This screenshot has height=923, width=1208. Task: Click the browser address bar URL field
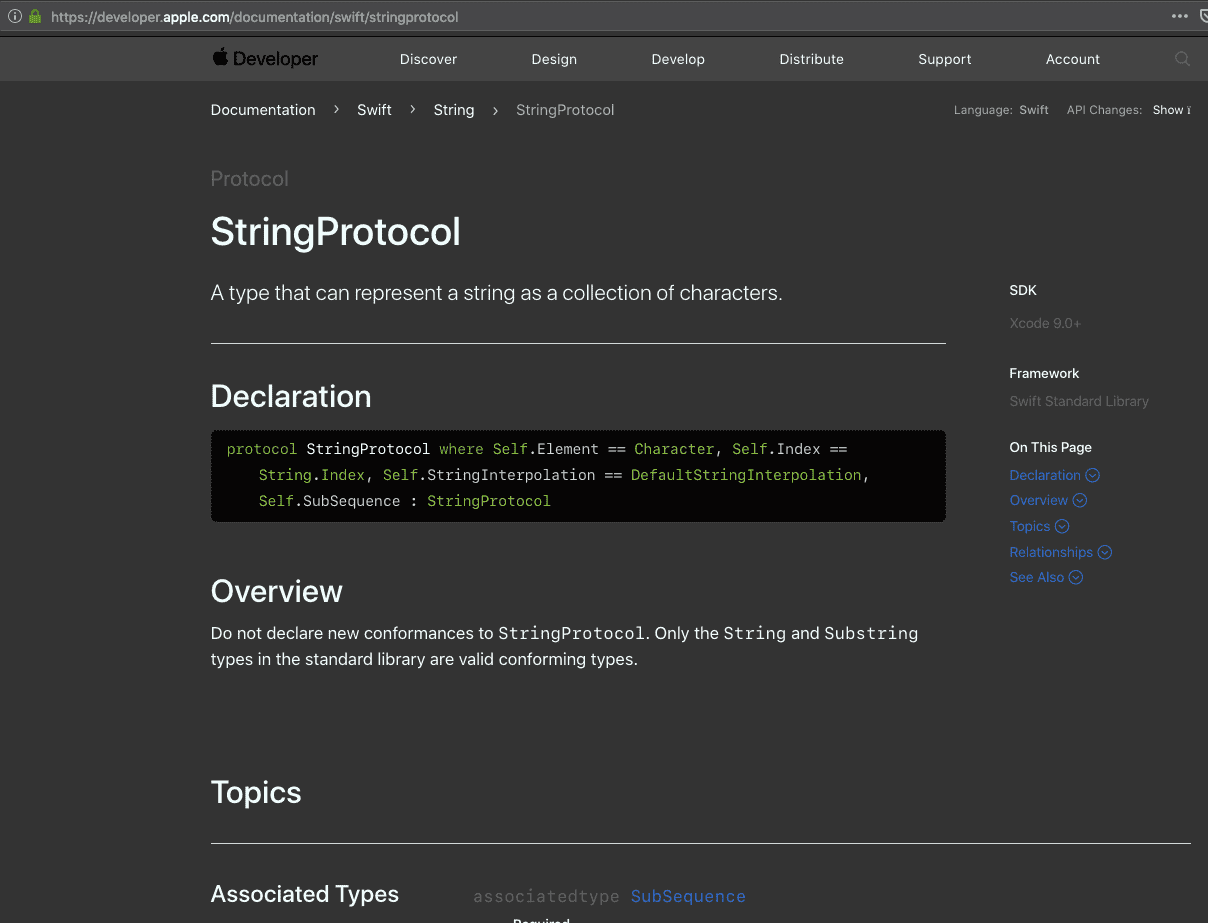(x=300, y=16)
